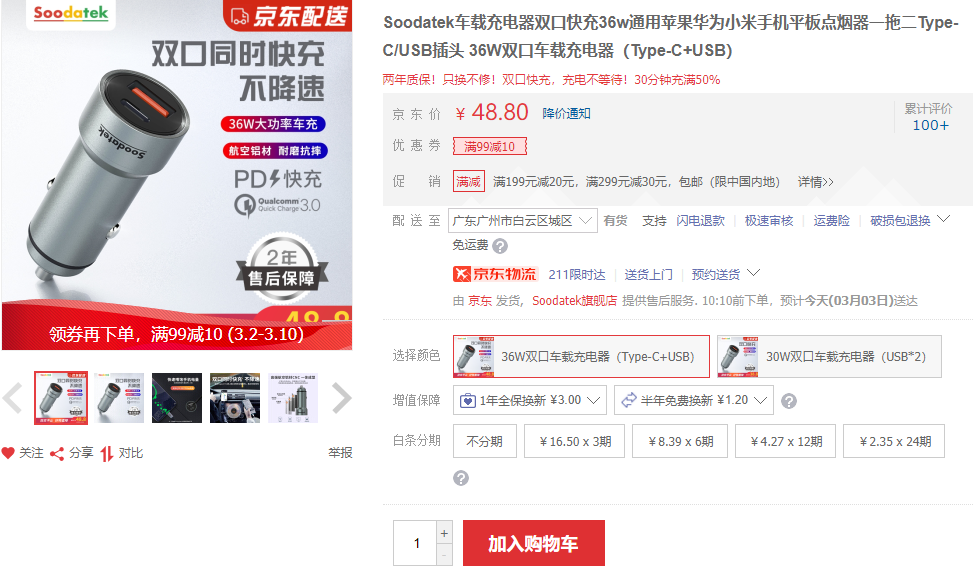The image size is (975, 567).
Task: Click the share icon below thumbnails
Action: [57, 454]
